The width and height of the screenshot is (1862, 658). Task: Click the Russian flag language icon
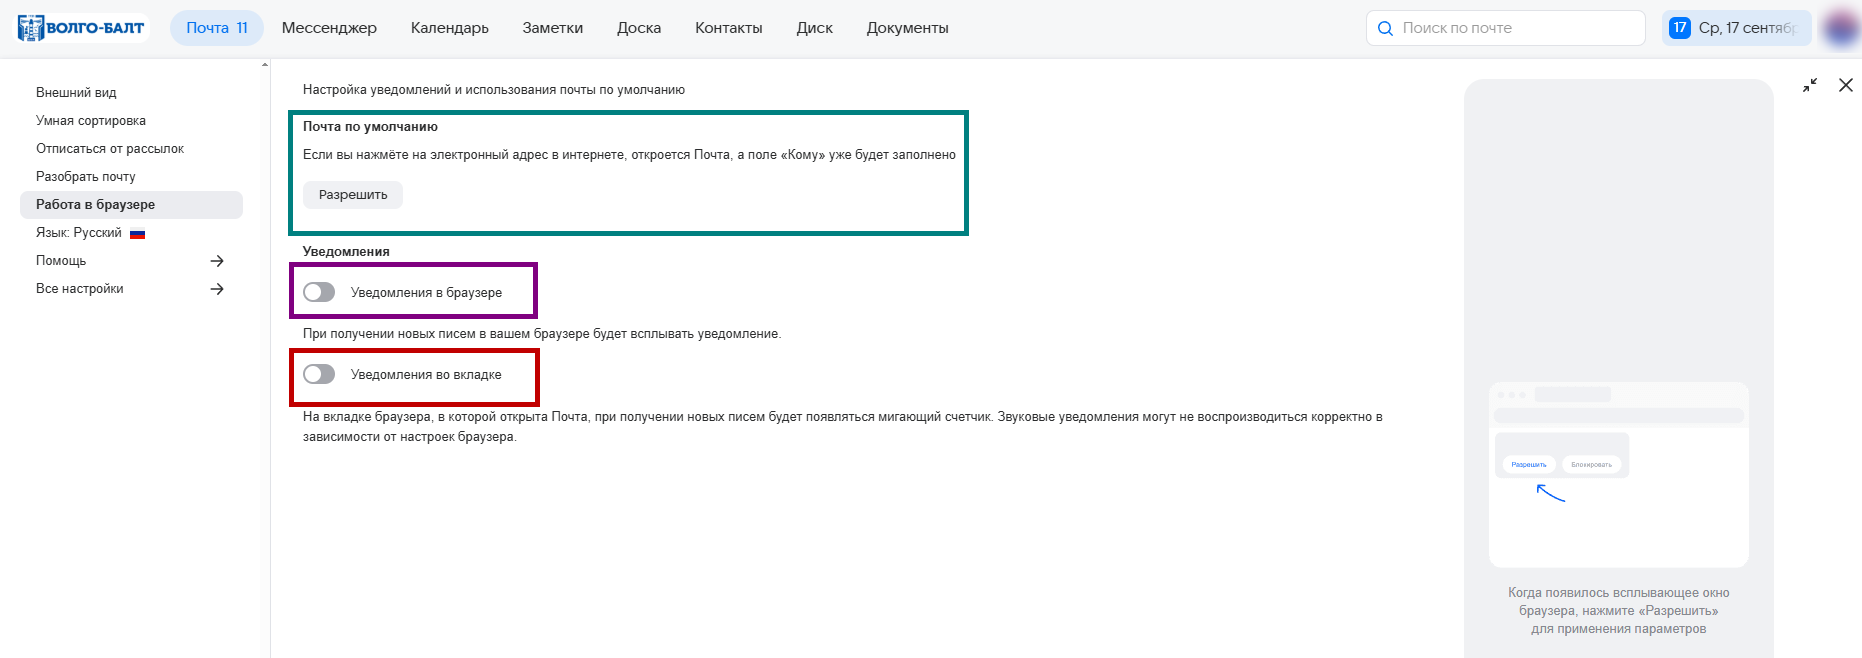pos(138,233)
